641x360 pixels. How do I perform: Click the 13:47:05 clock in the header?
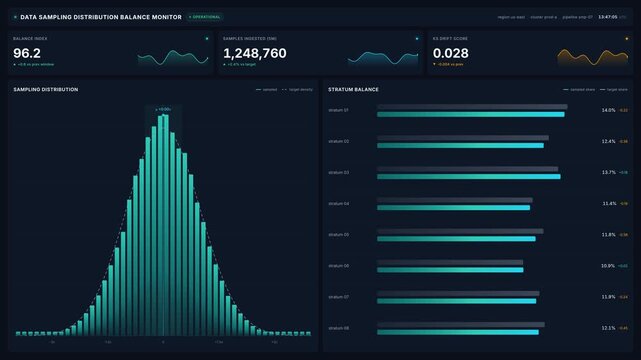607,17
